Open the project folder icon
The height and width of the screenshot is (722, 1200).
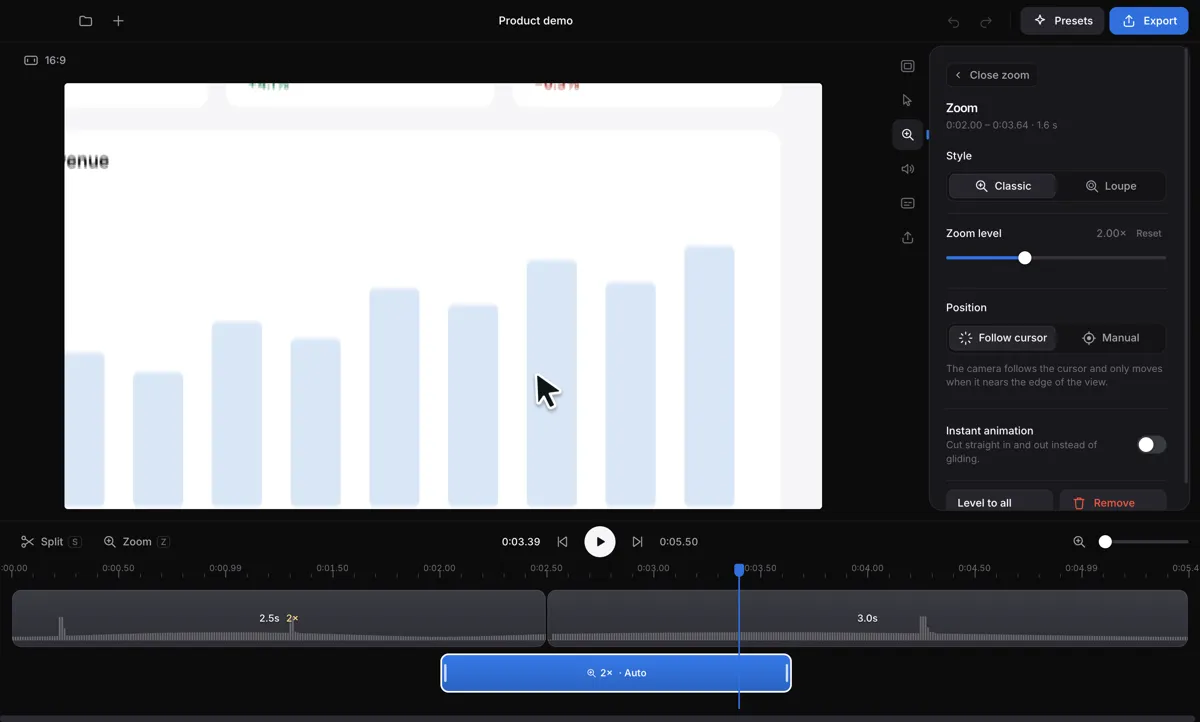86,21
